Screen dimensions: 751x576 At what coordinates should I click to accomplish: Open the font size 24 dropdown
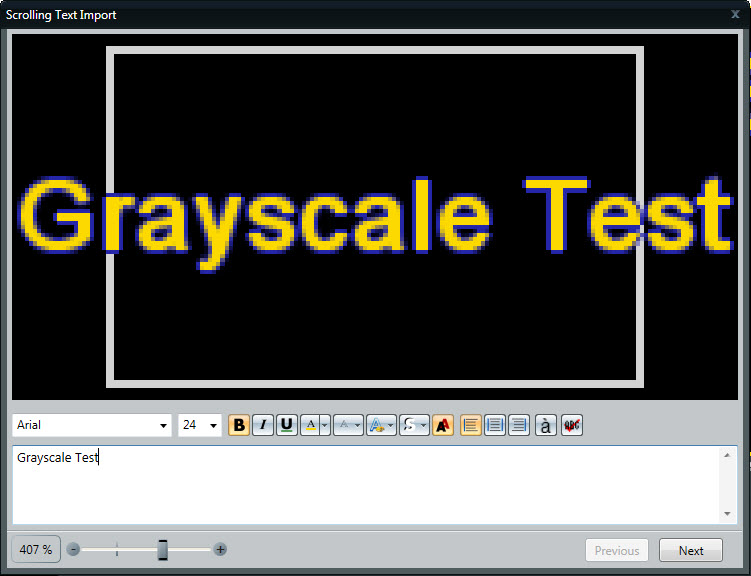pos(200,426)
